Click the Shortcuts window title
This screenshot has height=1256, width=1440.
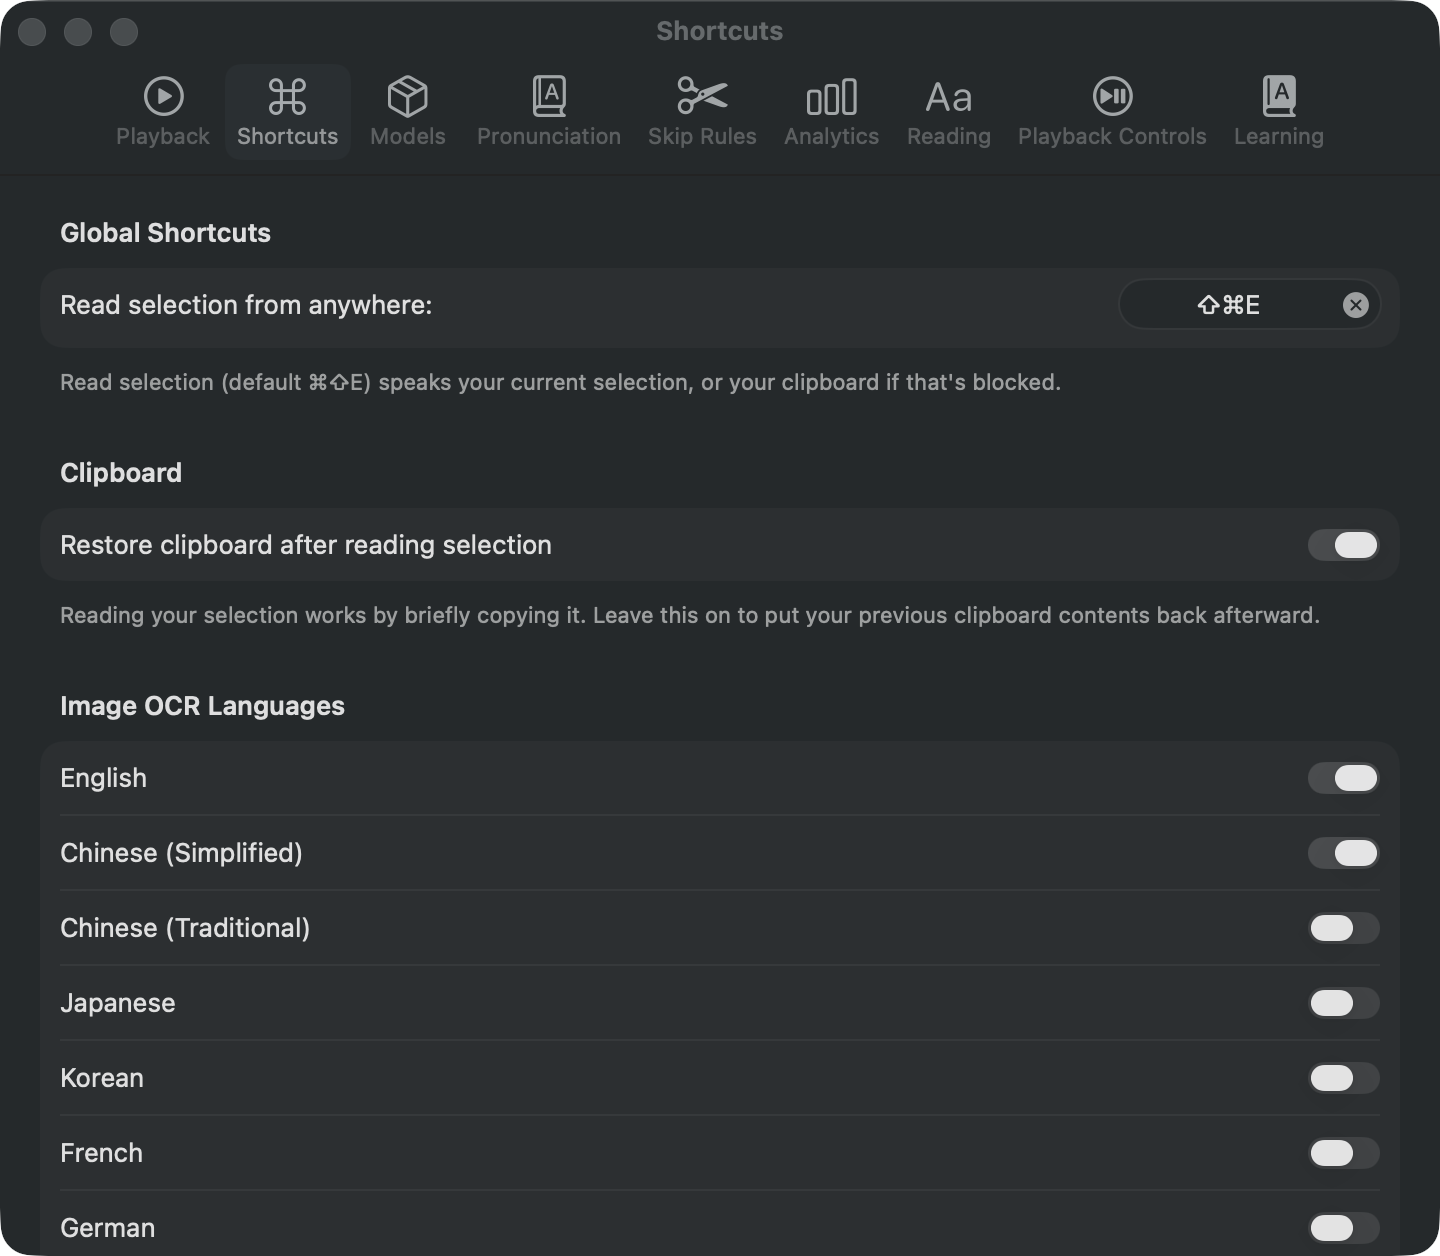[x=720, y=31]
